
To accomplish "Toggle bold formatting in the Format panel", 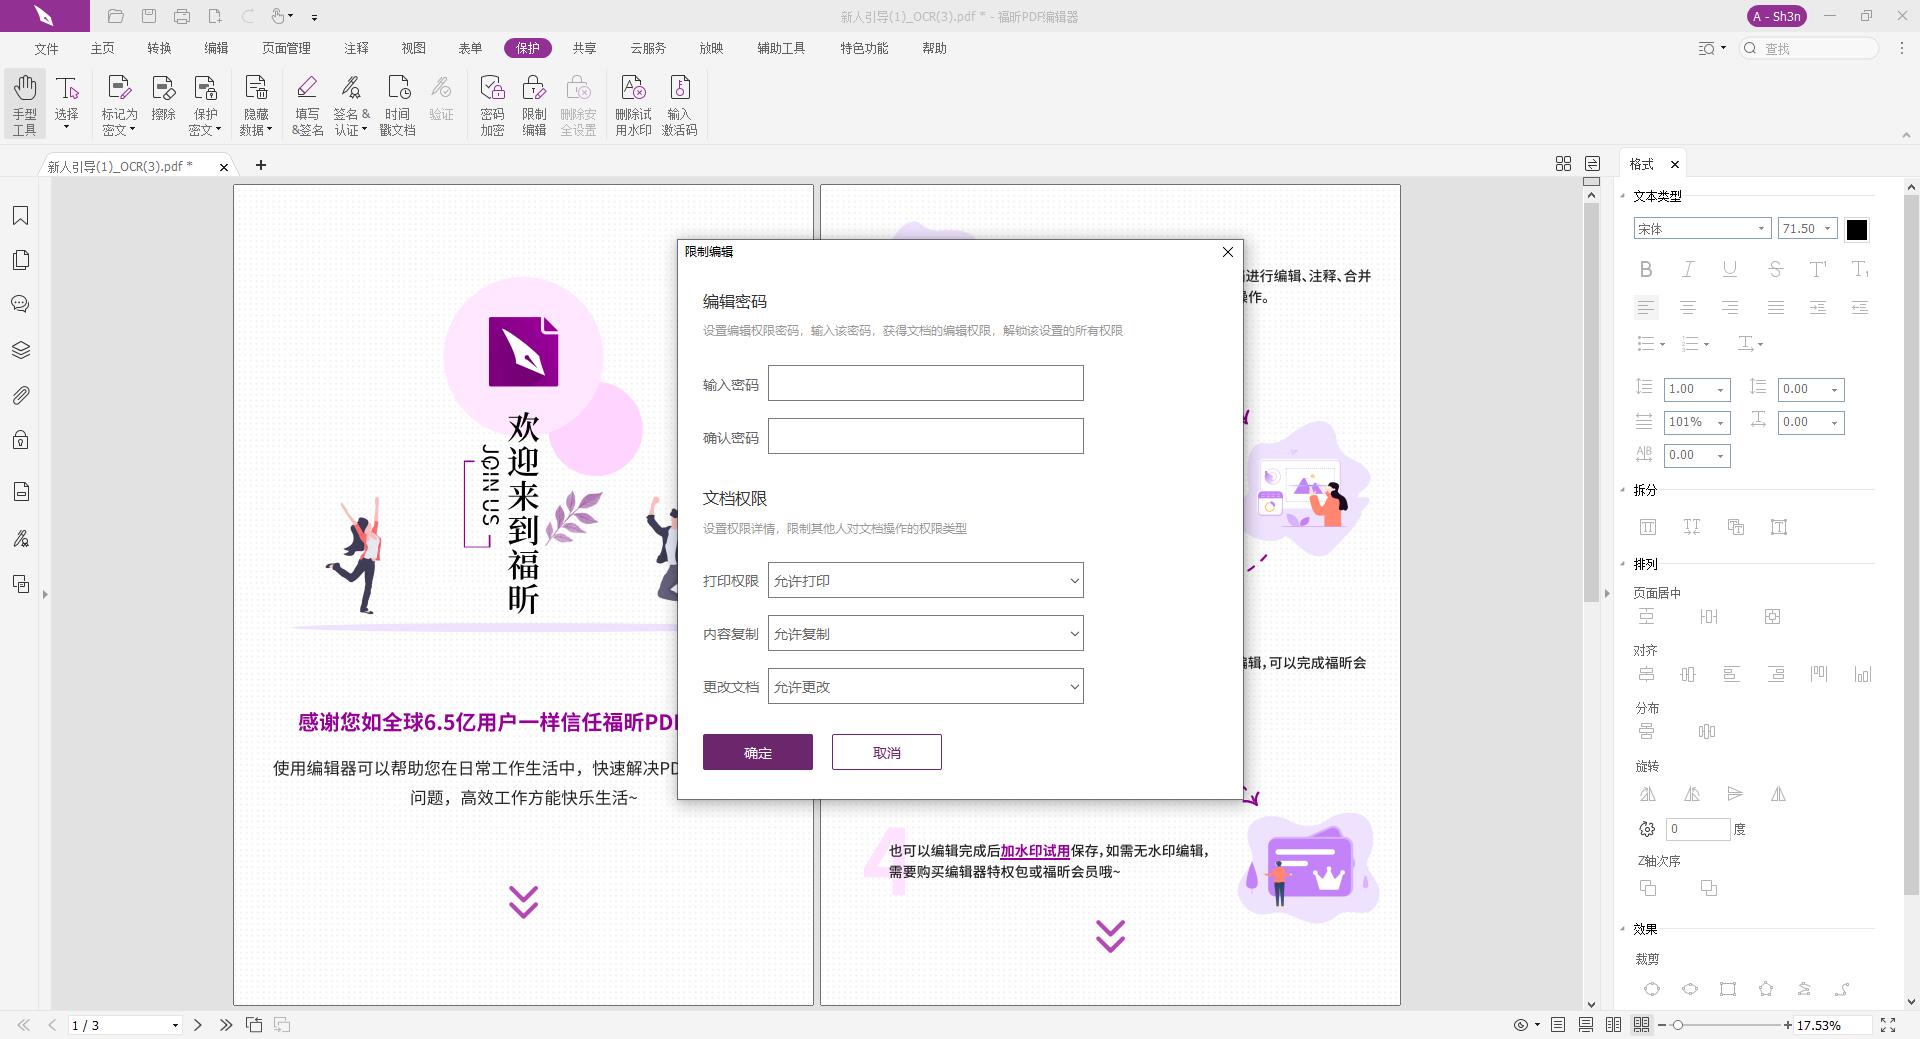I will [1646, 269].
